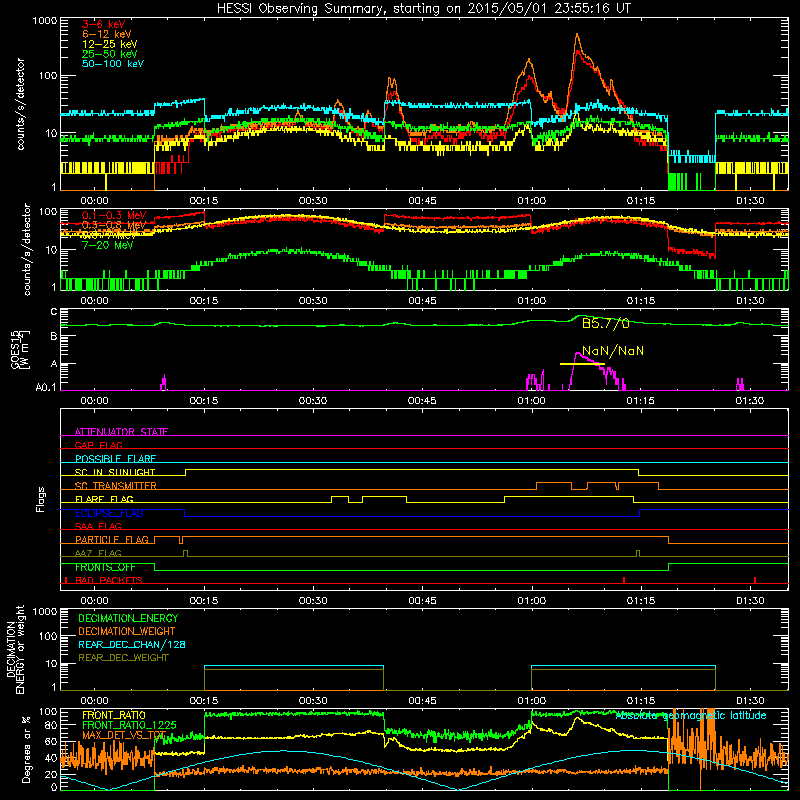This screenshot has width=800, height=800.
Task: Click the SC_TRANSMITTER flag label
Action: coord(116,486)
